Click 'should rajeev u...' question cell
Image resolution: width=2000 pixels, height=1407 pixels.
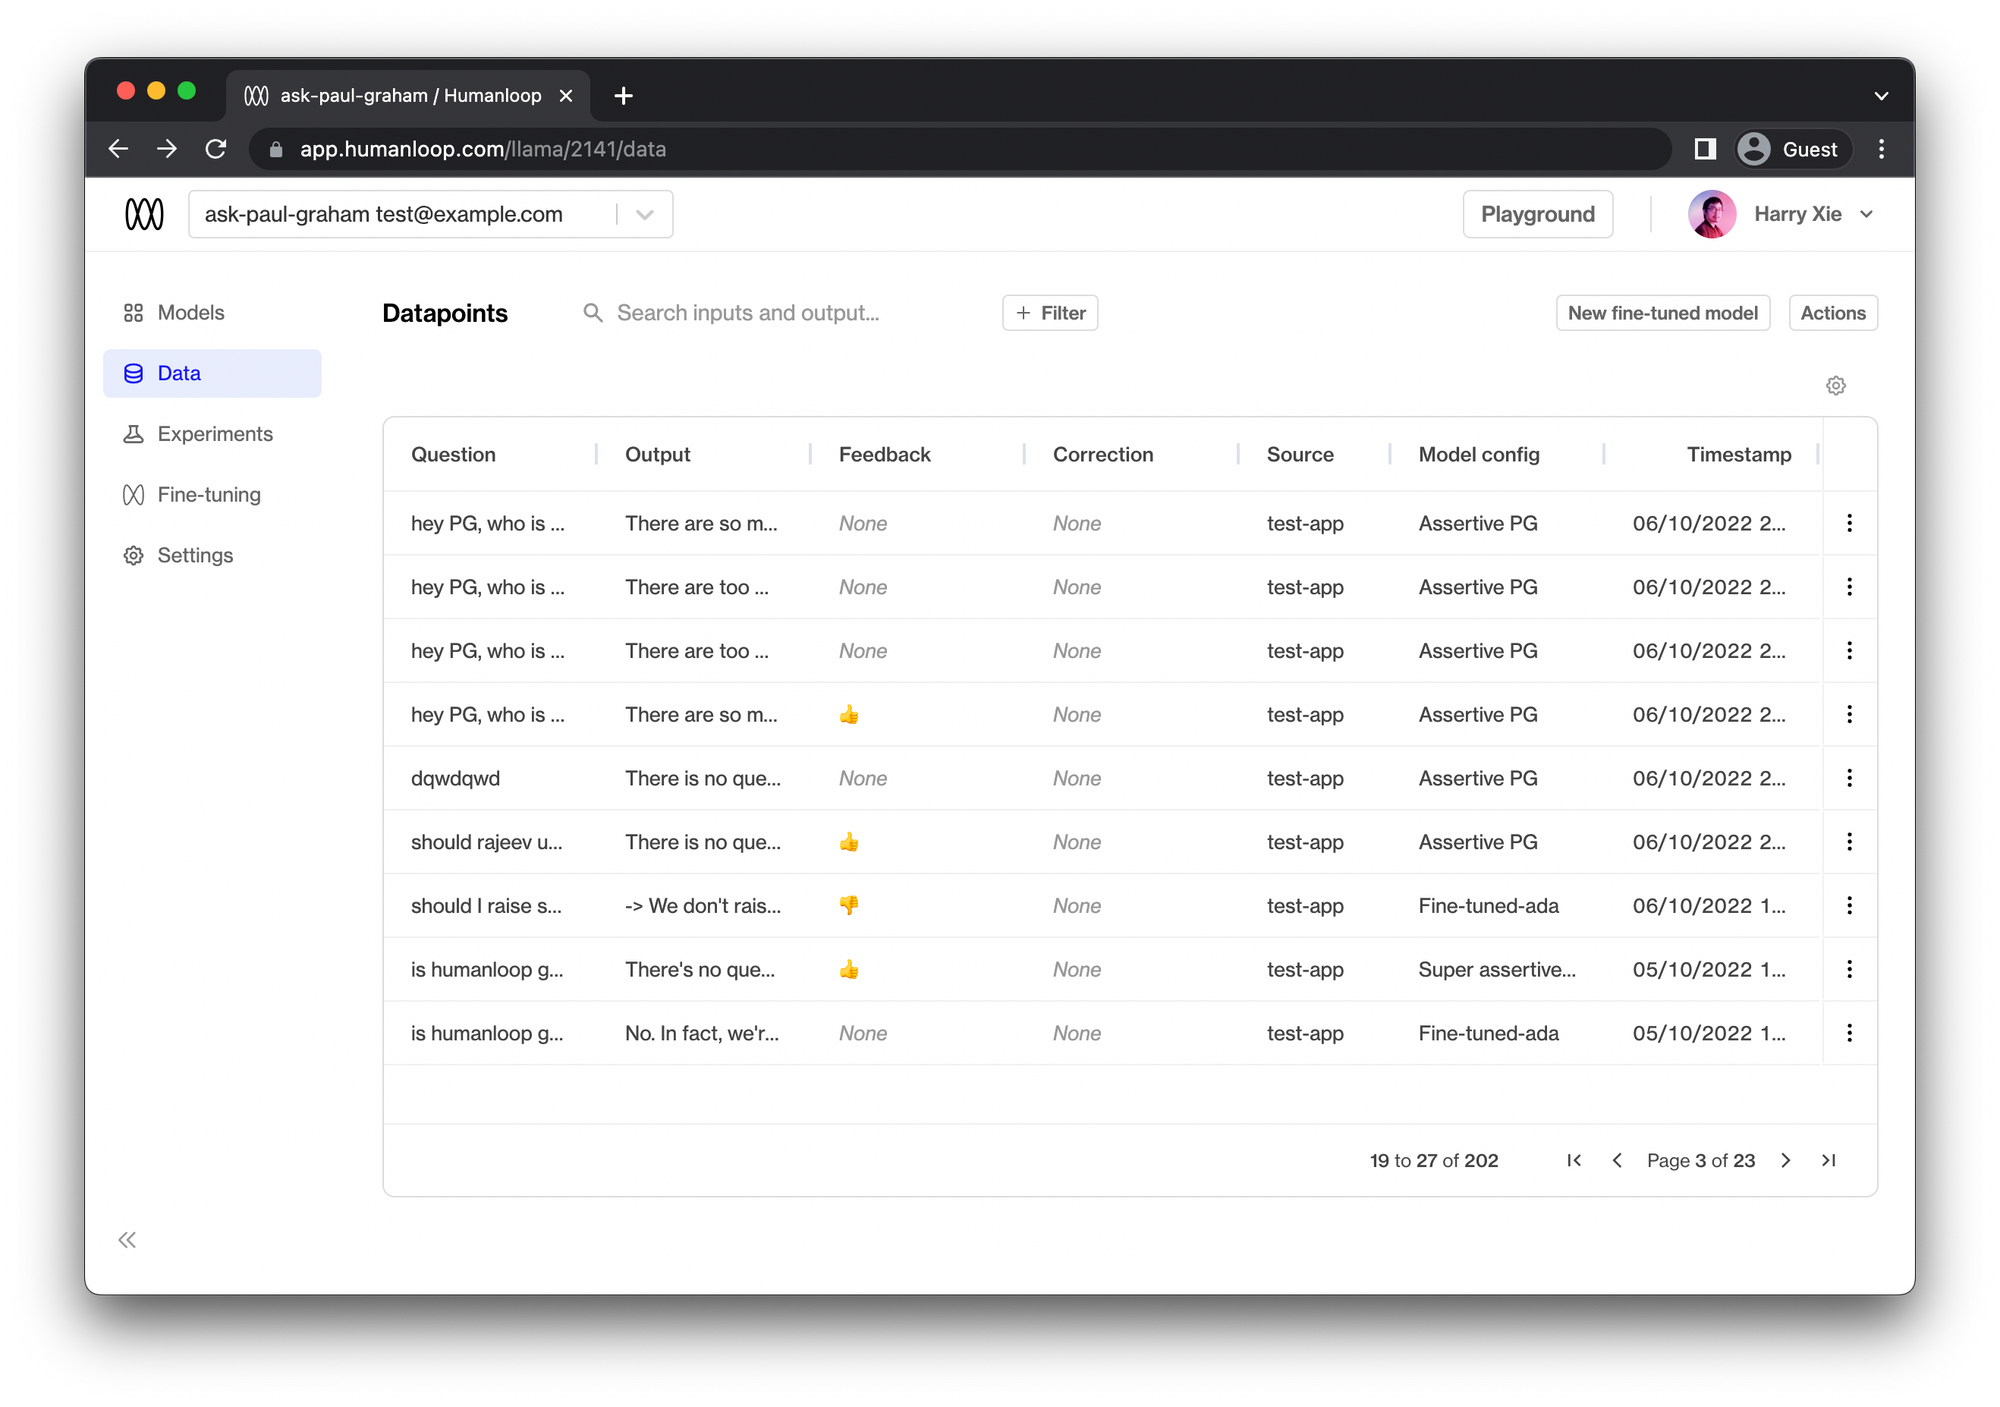(487, 842)
